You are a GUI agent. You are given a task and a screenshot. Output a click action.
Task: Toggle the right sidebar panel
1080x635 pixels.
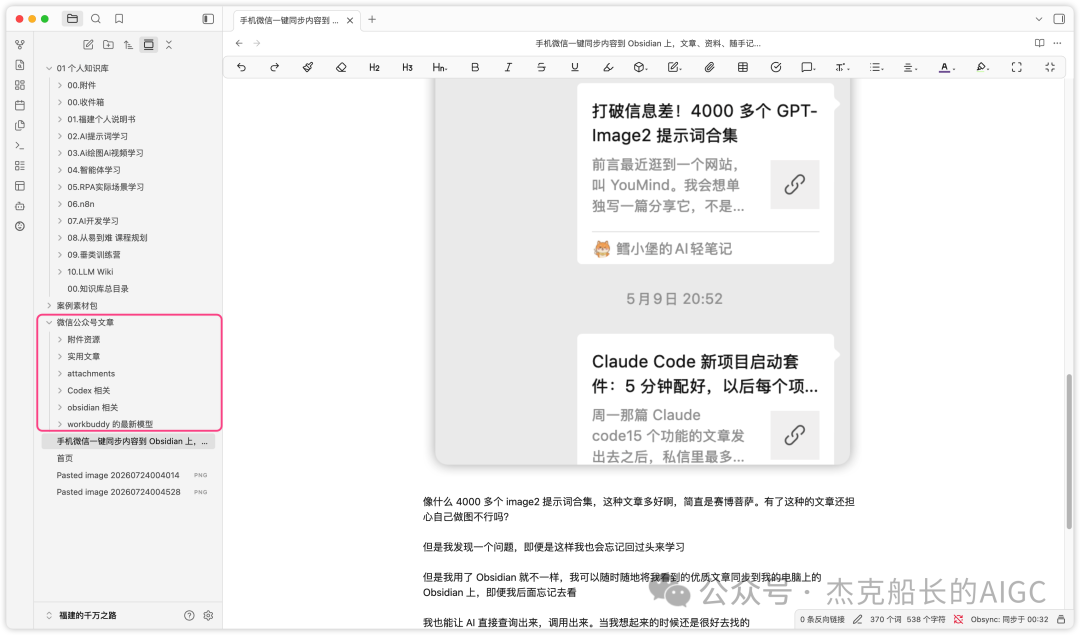pos(1059,19)
